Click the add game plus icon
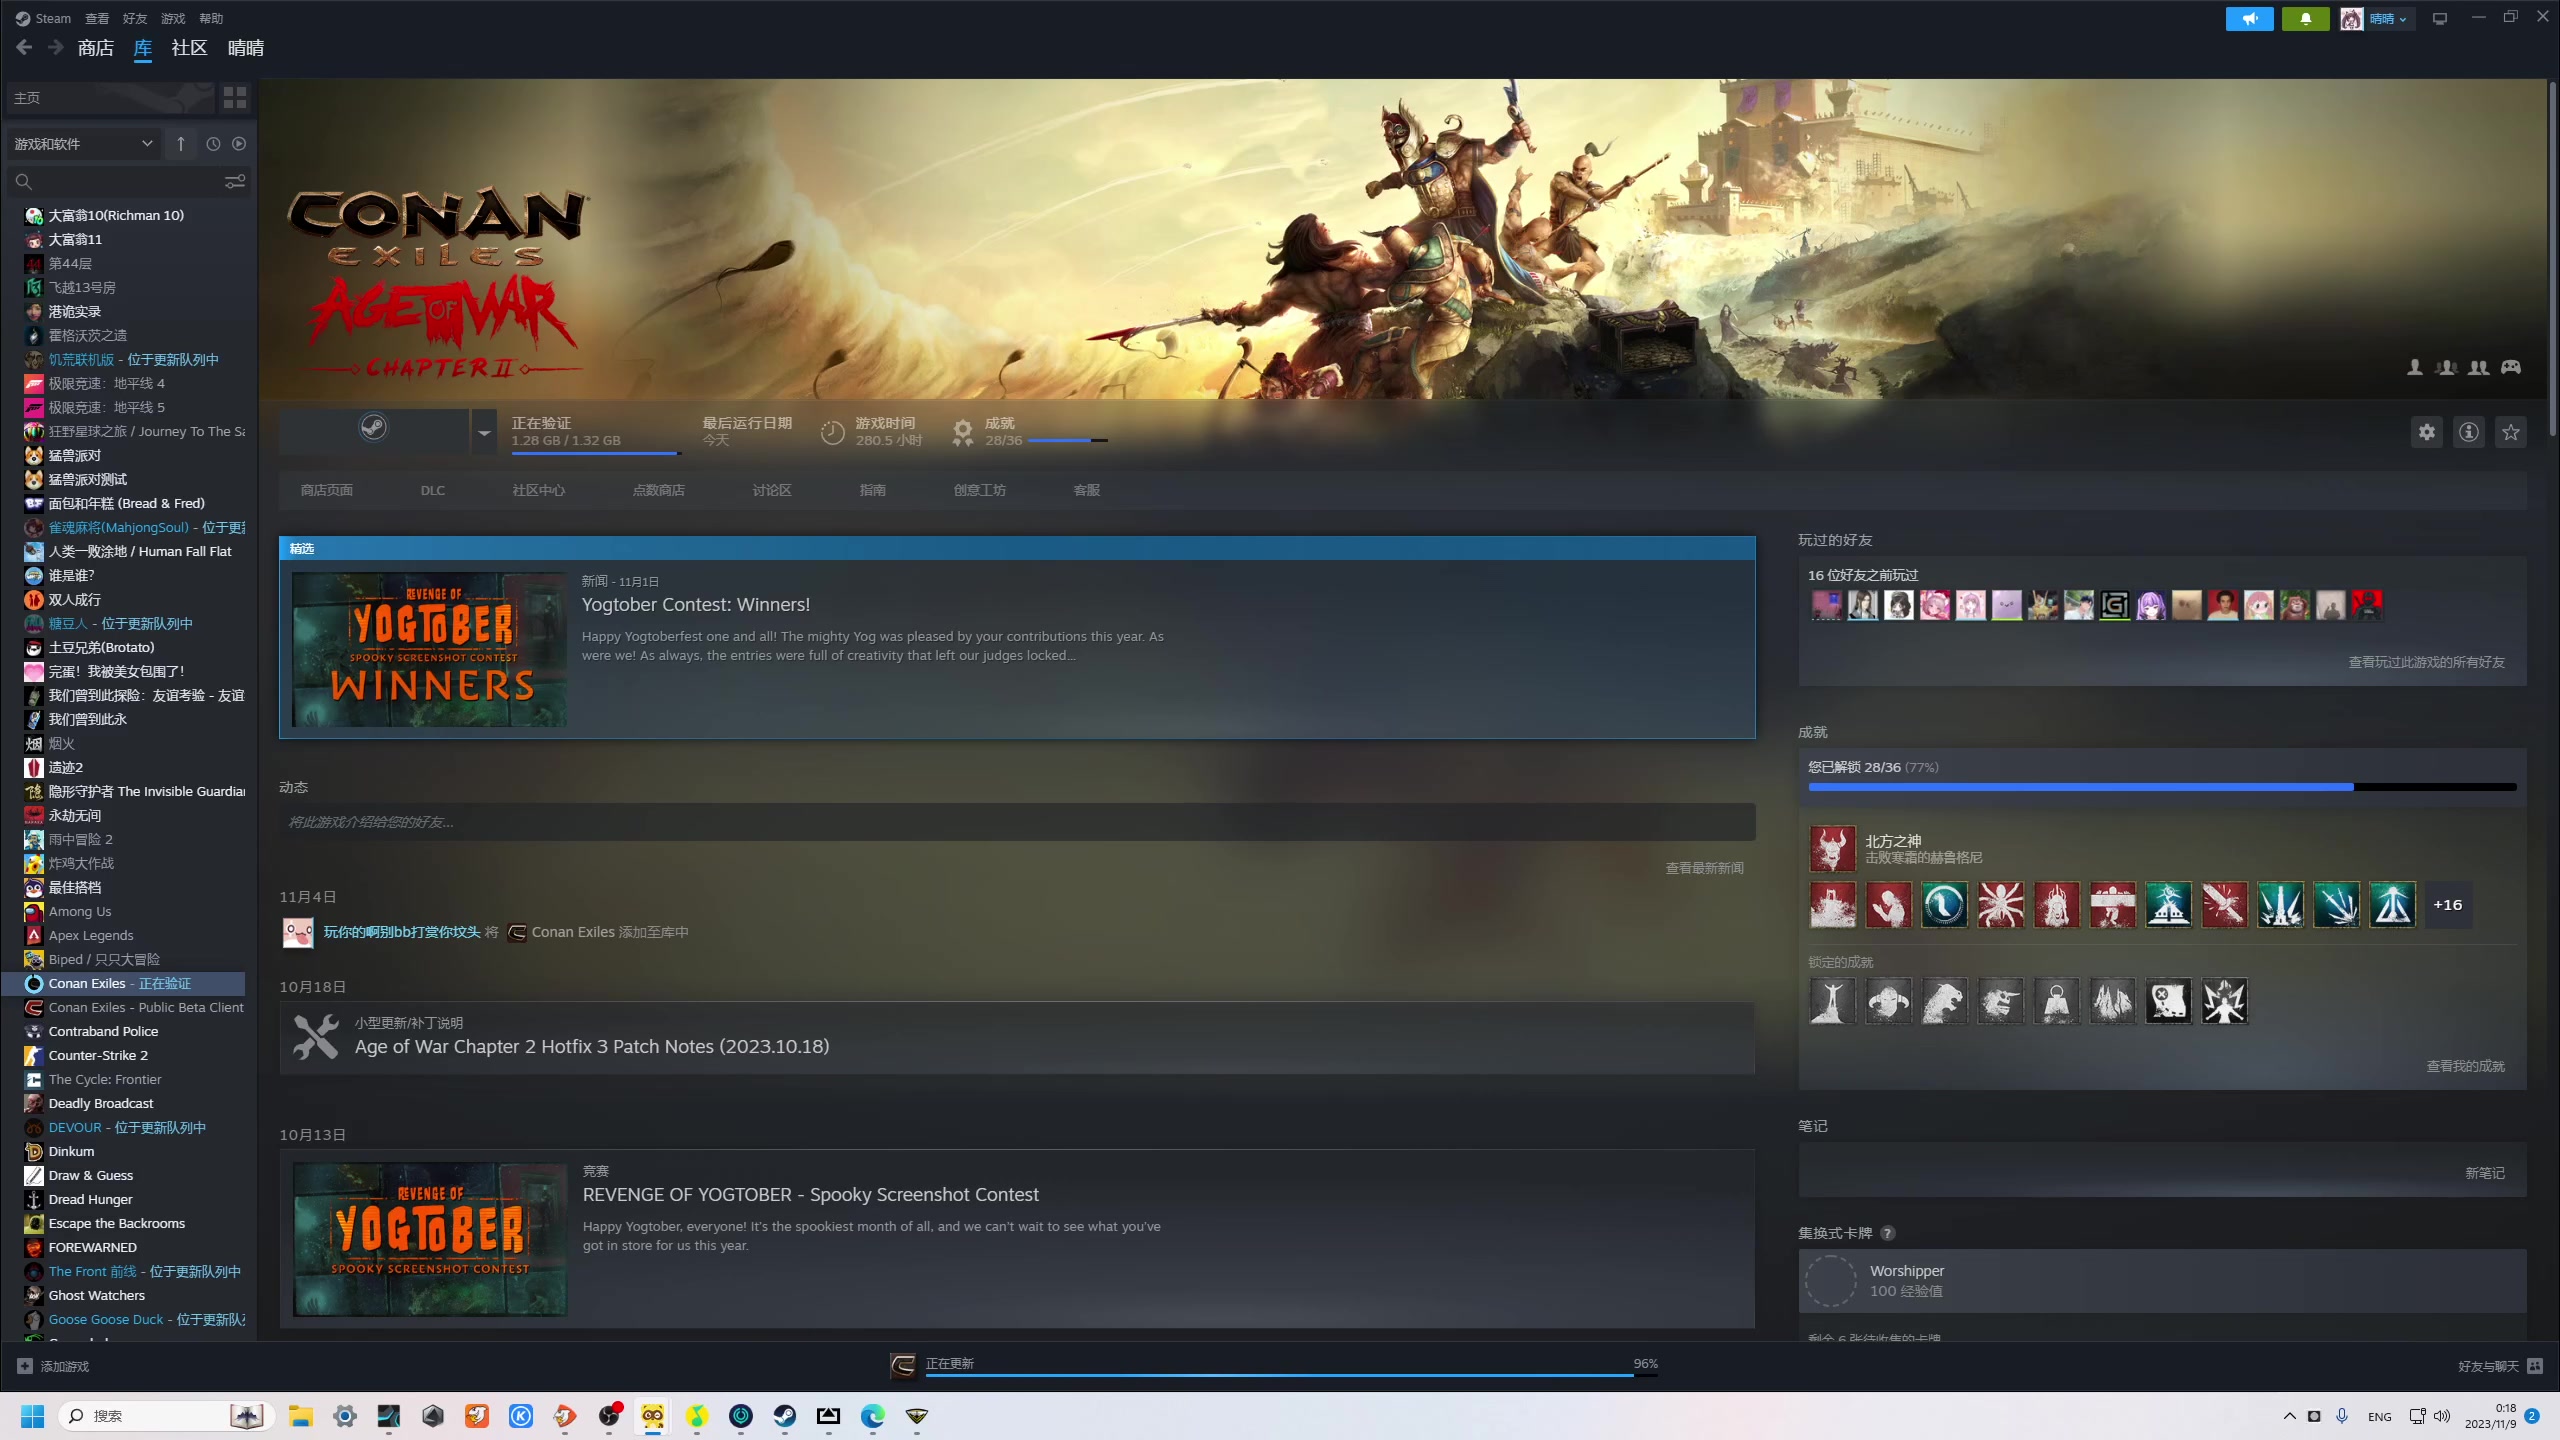This screenshot has width=2560, height=1440. [25, 1366]
